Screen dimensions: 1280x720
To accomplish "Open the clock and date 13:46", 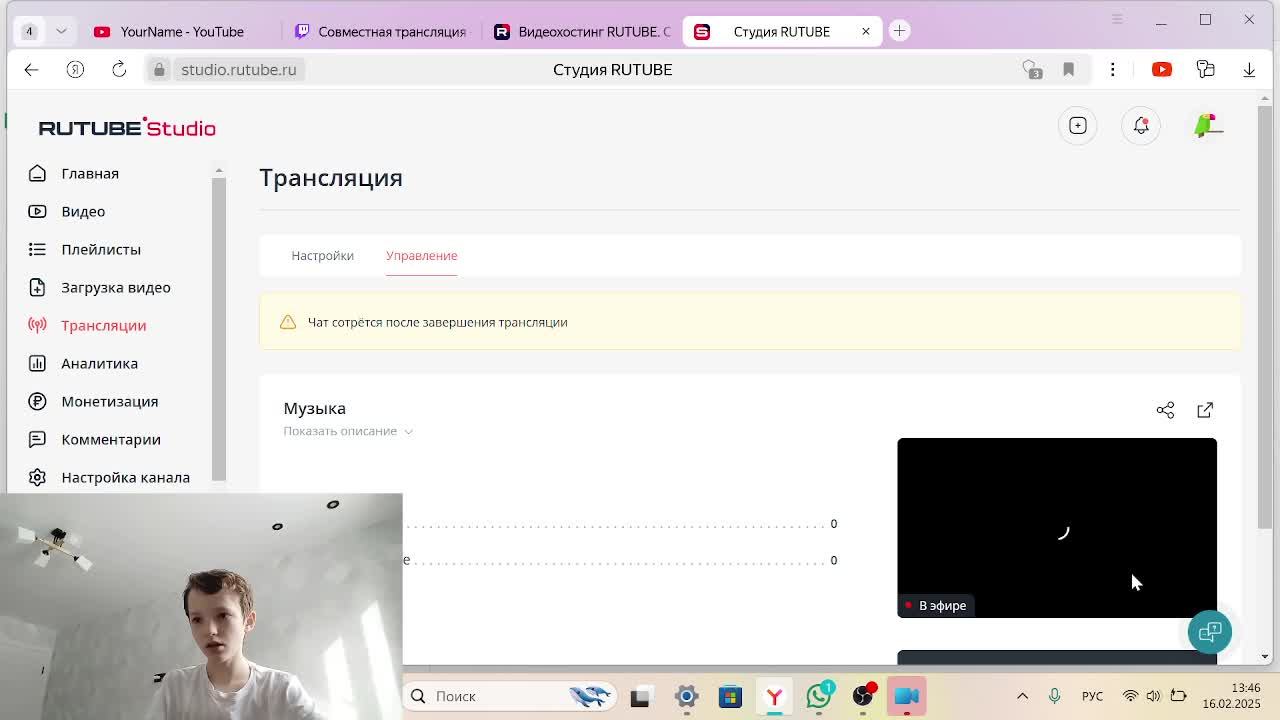I will pyautogui.click(x=1231, y=696).
